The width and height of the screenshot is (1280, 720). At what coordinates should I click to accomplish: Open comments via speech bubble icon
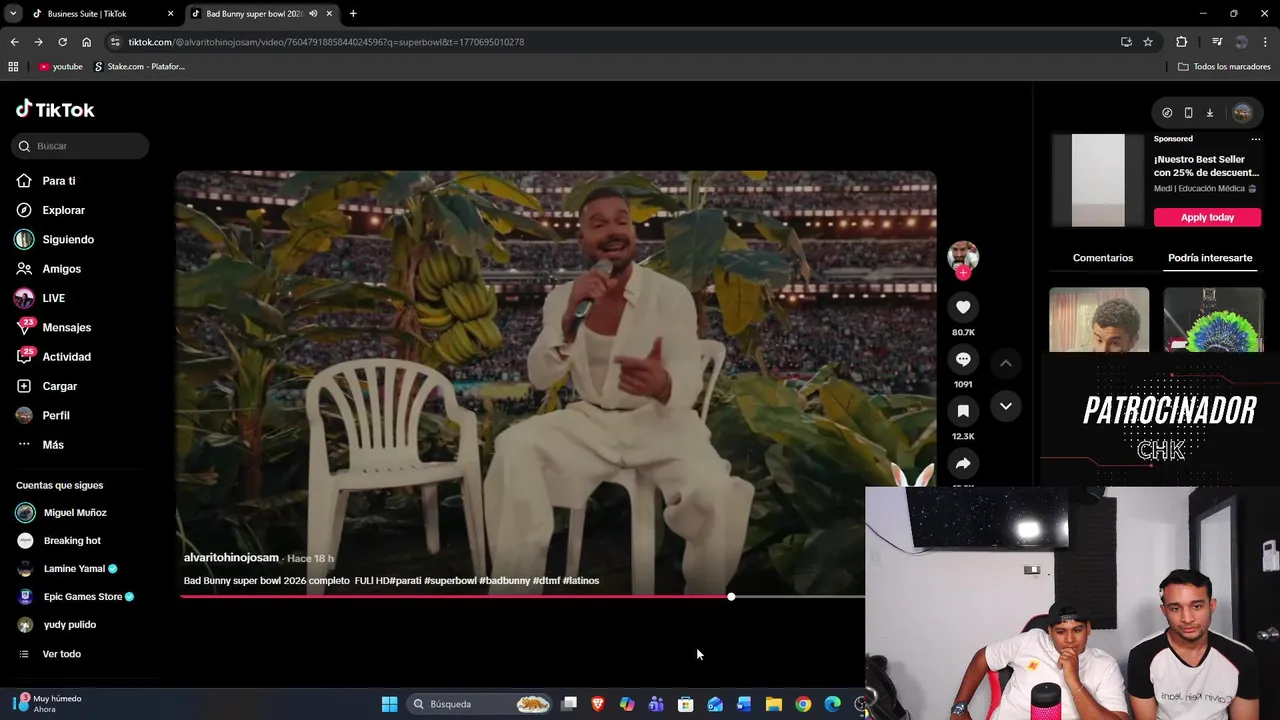963,359
